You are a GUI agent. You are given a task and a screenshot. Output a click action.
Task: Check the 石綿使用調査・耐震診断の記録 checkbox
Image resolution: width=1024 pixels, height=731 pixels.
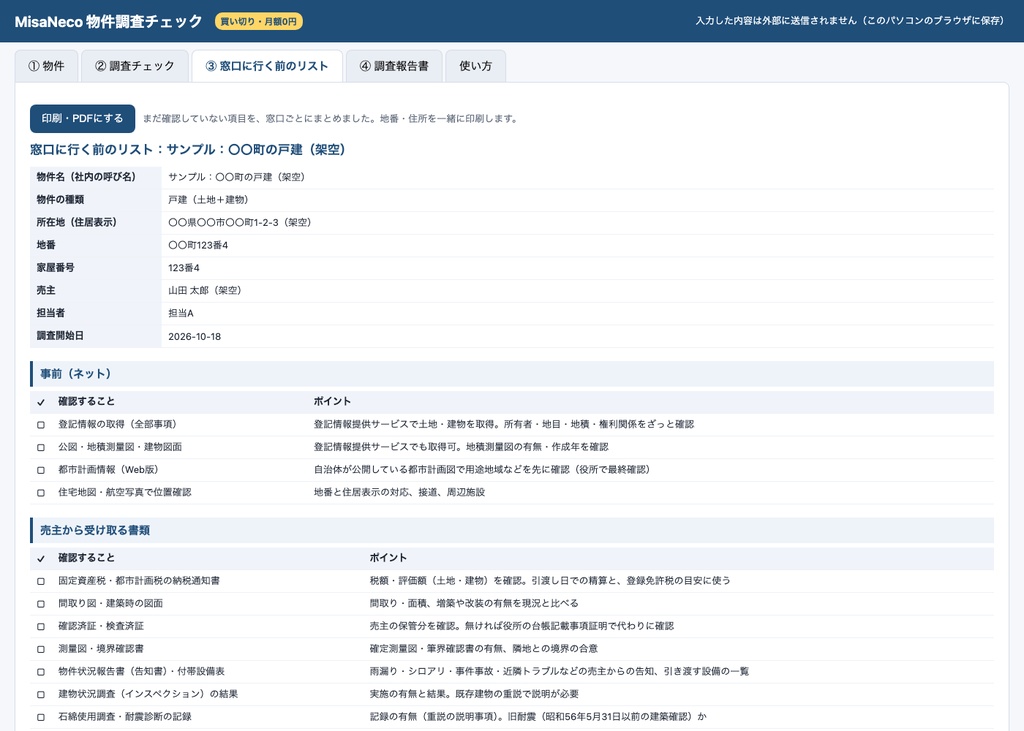click(41, 717)
